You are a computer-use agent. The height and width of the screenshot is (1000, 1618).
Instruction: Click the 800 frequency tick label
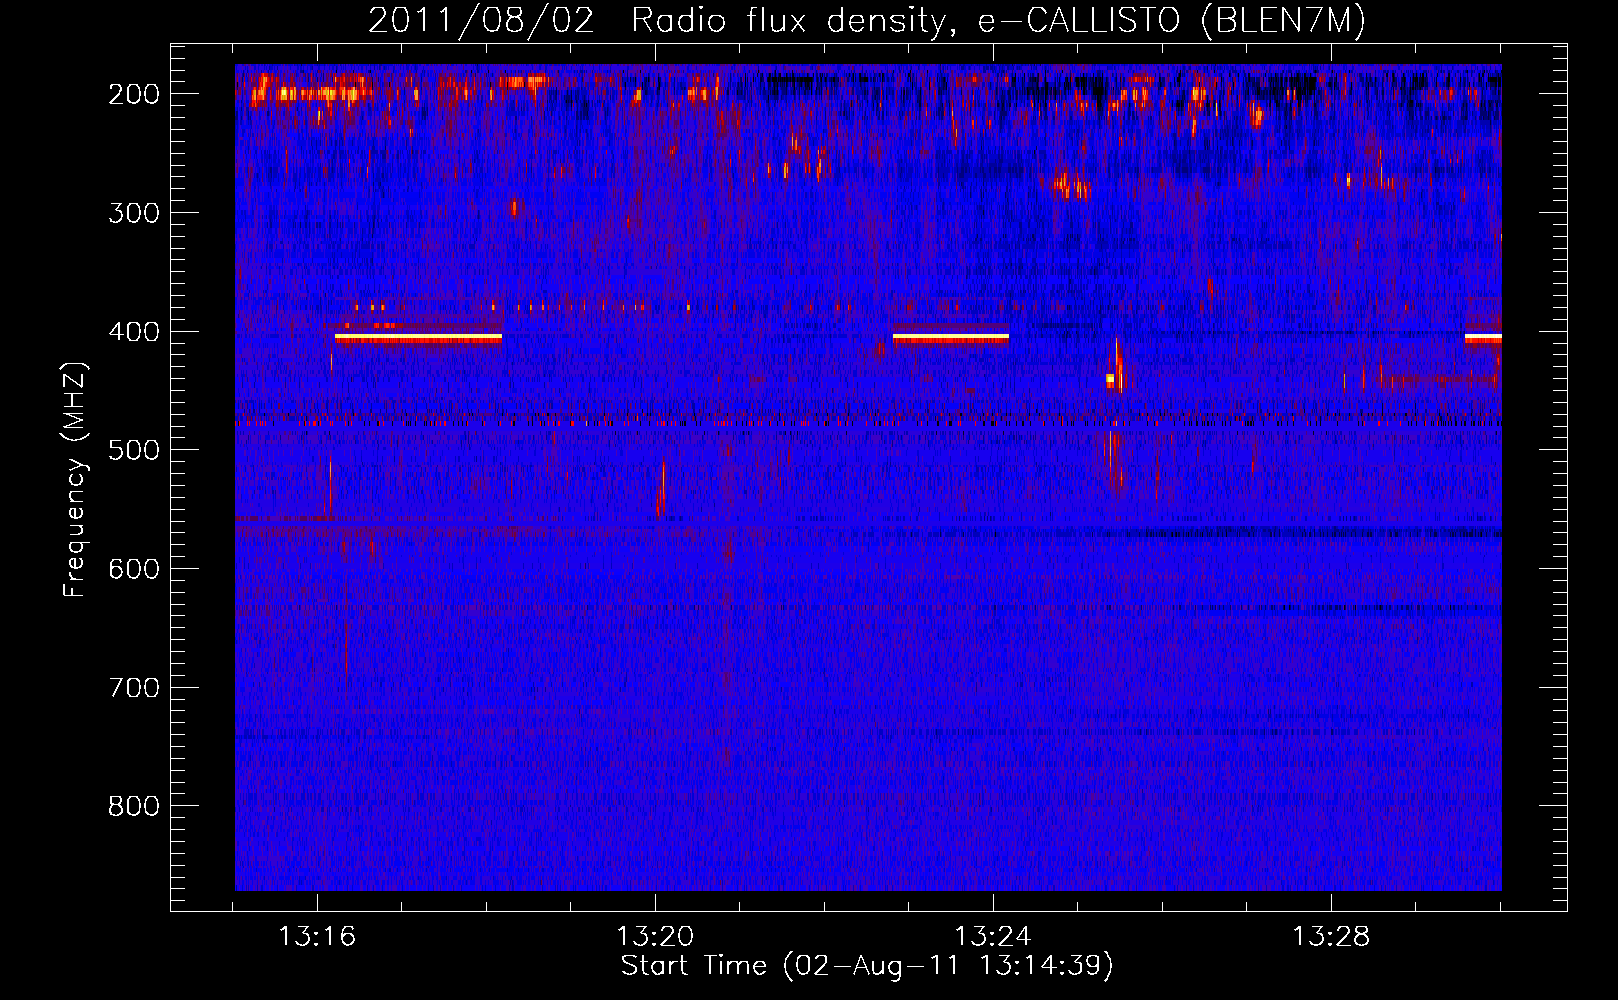coord(134,806)
